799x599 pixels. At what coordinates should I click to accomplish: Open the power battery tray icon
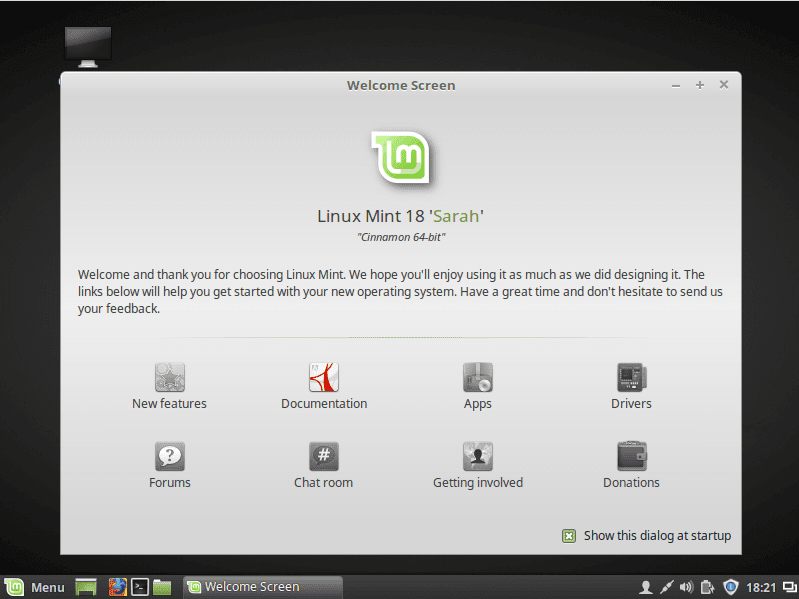click(x=707, y=587)
